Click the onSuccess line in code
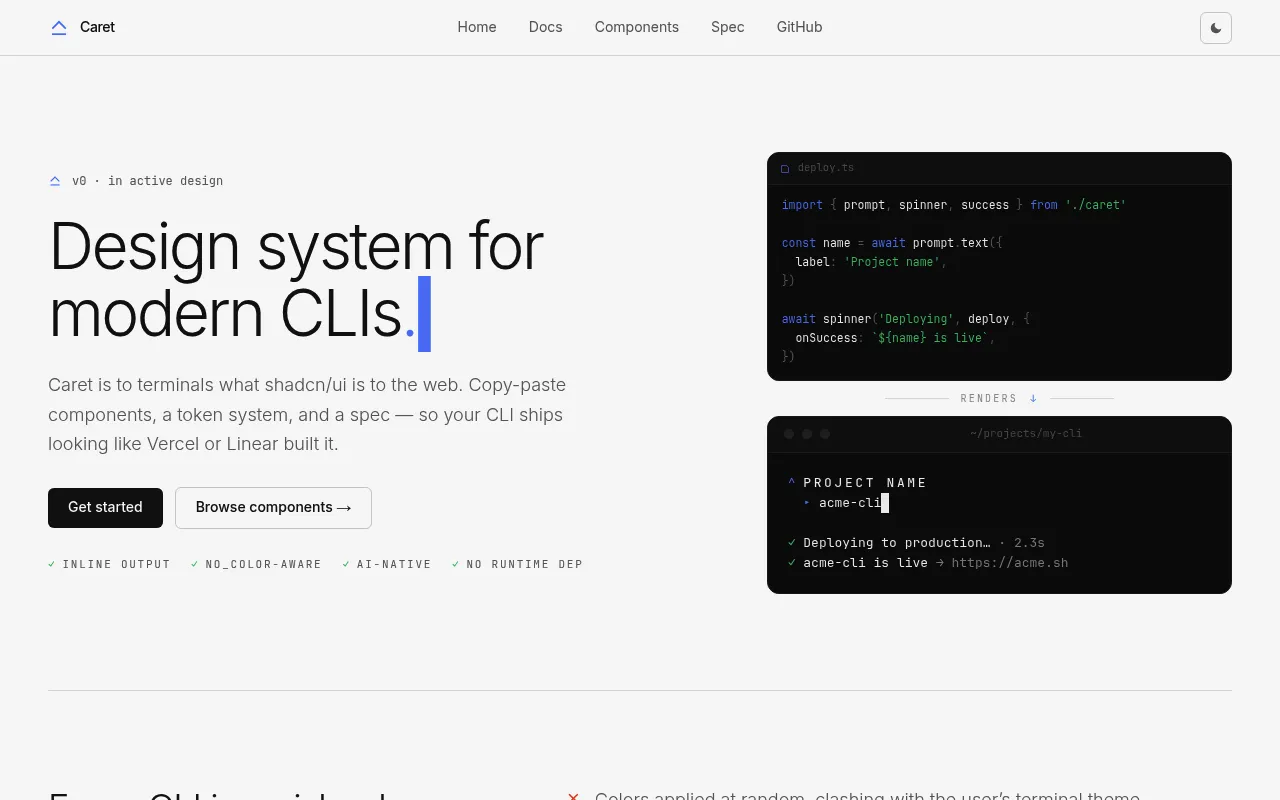 [x=895, y=338]
